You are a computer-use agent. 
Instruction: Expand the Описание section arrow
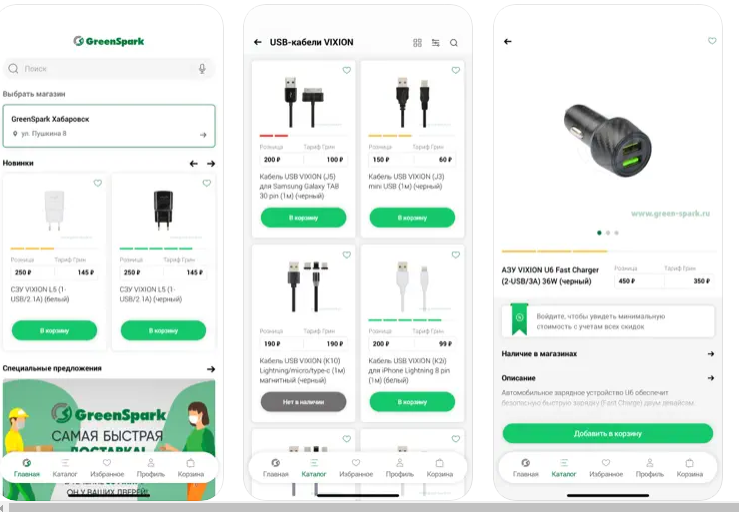(x=711, y=378)
